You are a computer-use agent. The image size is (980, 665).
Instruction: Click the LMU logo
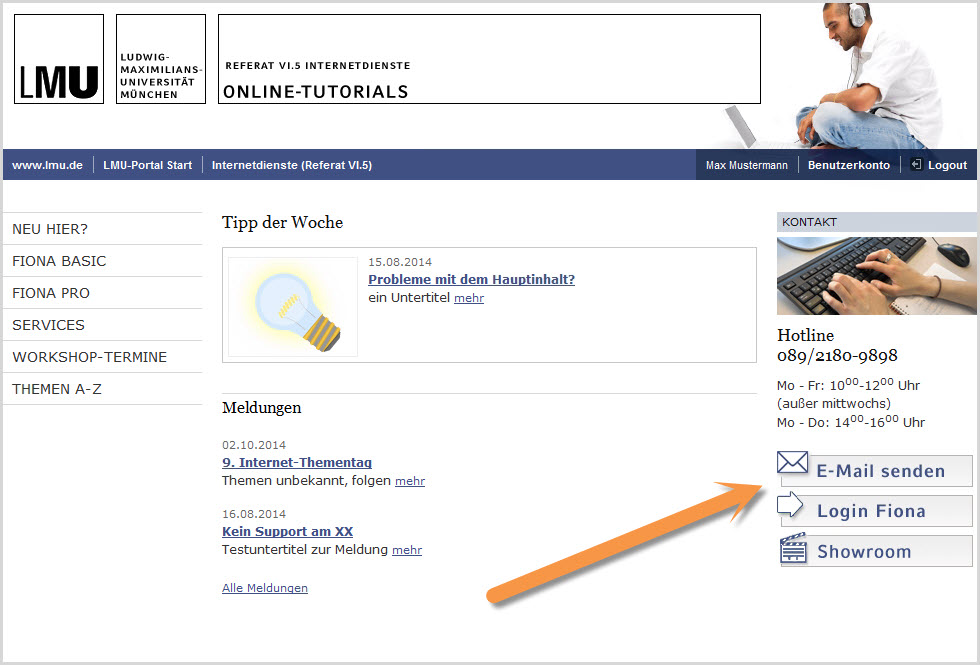pyautogui.click(x=59, y=59)
